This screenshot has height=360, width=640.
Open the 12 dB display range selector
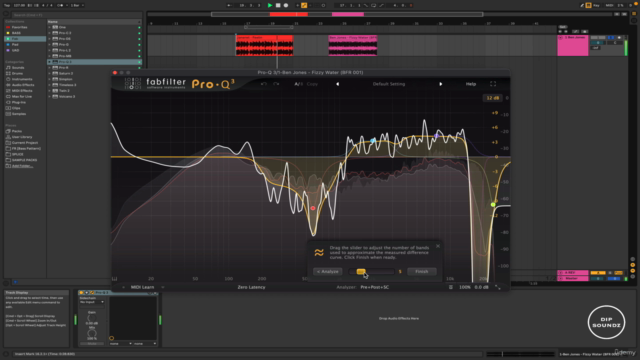[x=493, y=98]
